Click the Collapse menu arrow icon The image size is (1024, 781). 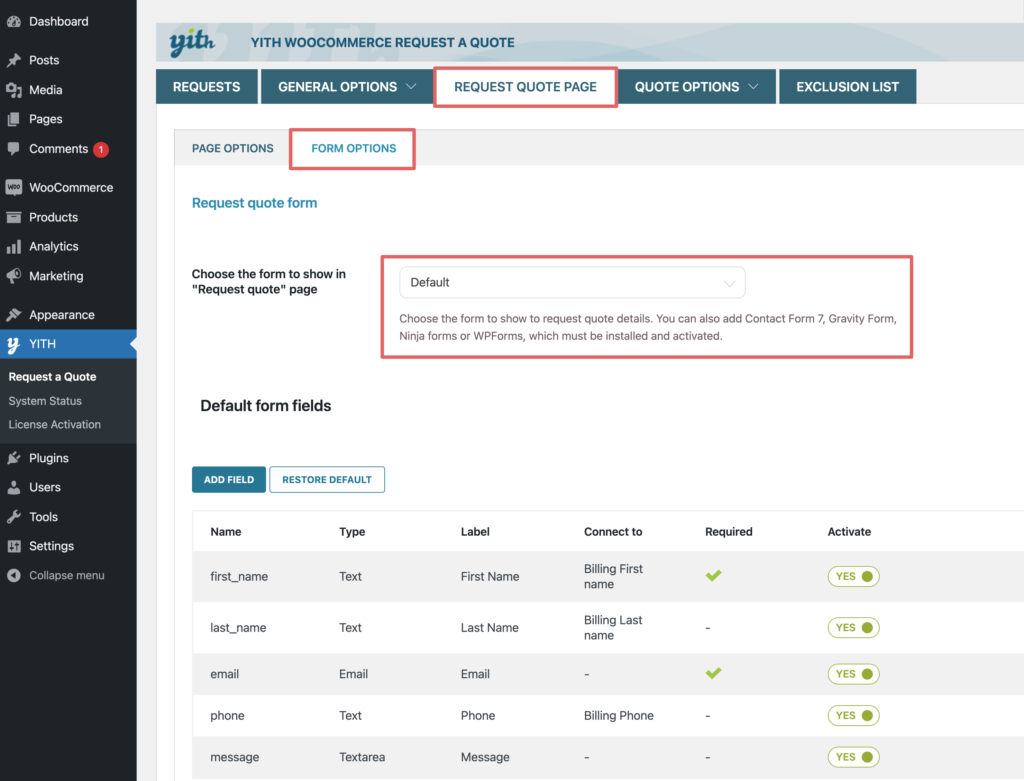point(14,576)
